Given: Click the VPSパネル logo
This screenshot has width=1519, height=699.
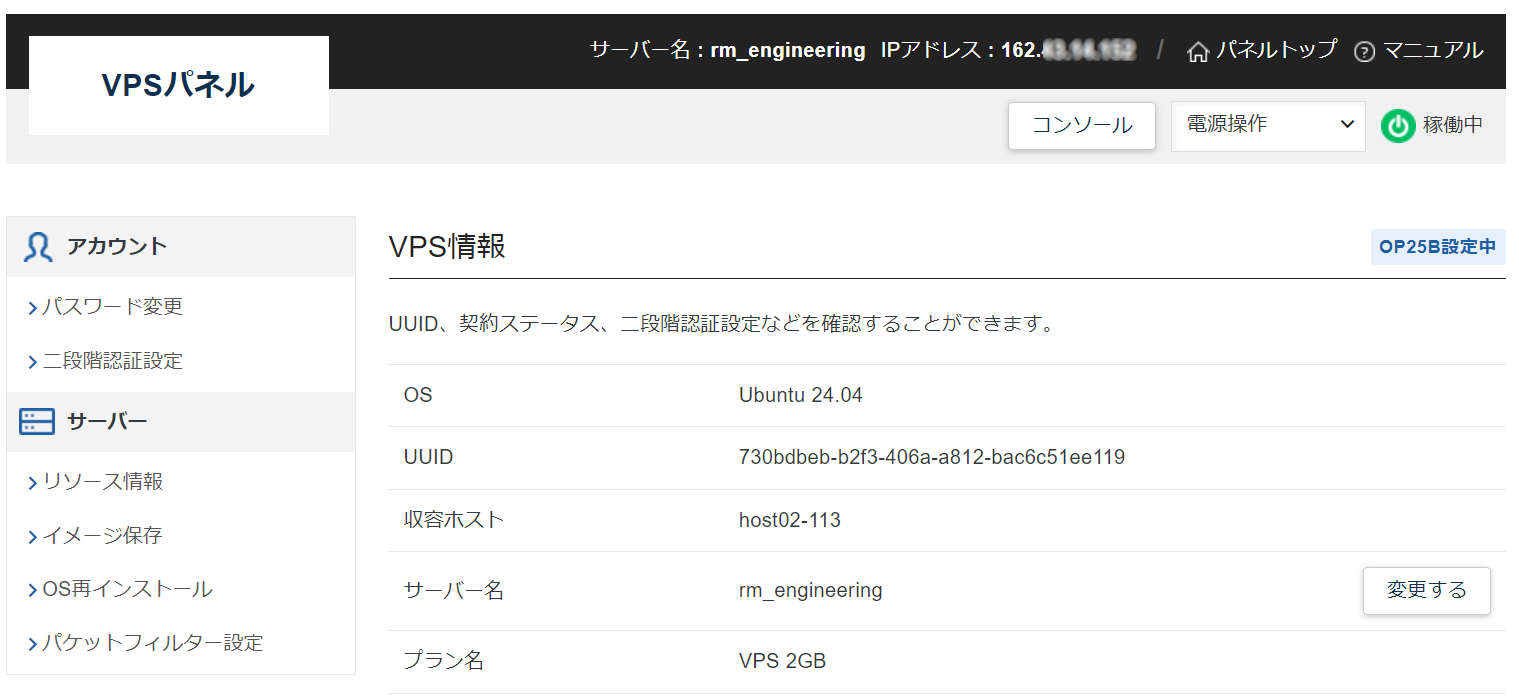Looking at the screenshot, I should 178,85.
